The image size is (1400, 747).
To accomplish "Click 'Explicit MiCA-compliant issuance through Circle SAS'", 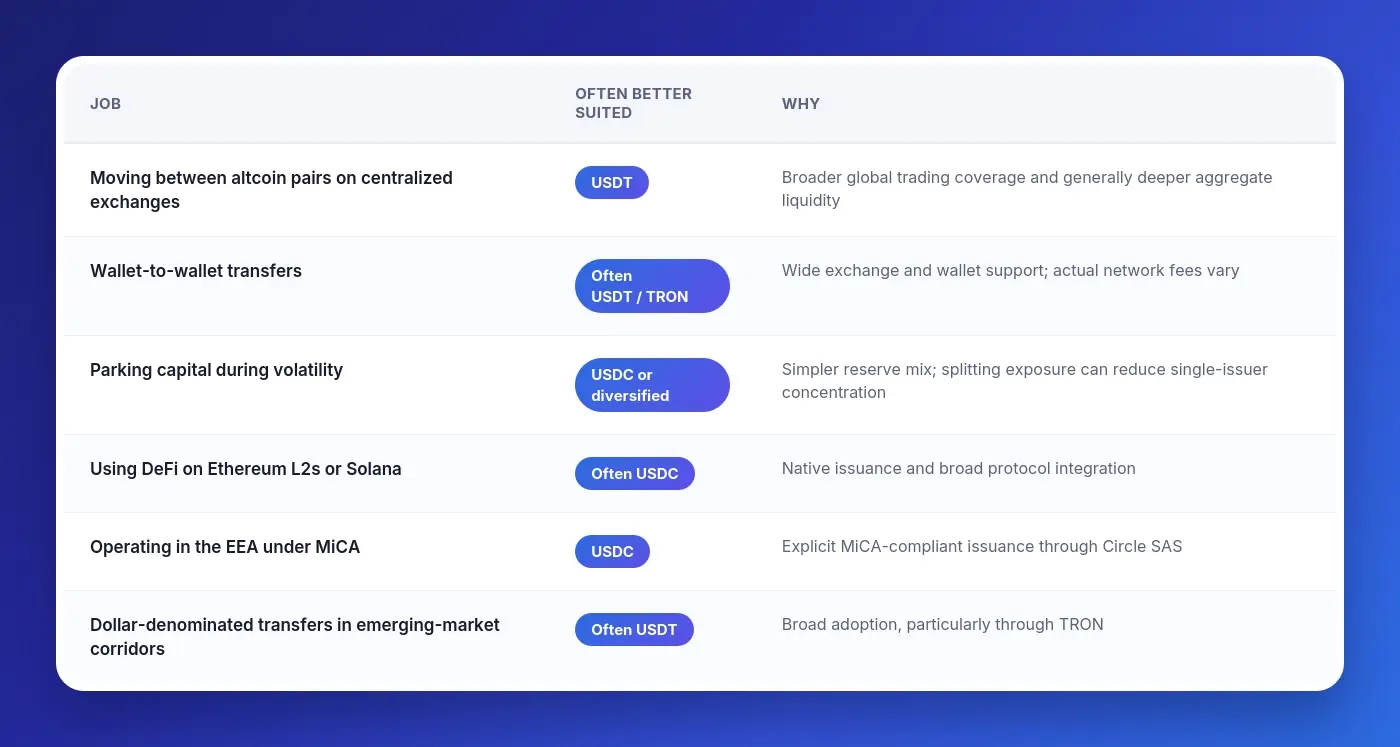I will click(982, 546).
